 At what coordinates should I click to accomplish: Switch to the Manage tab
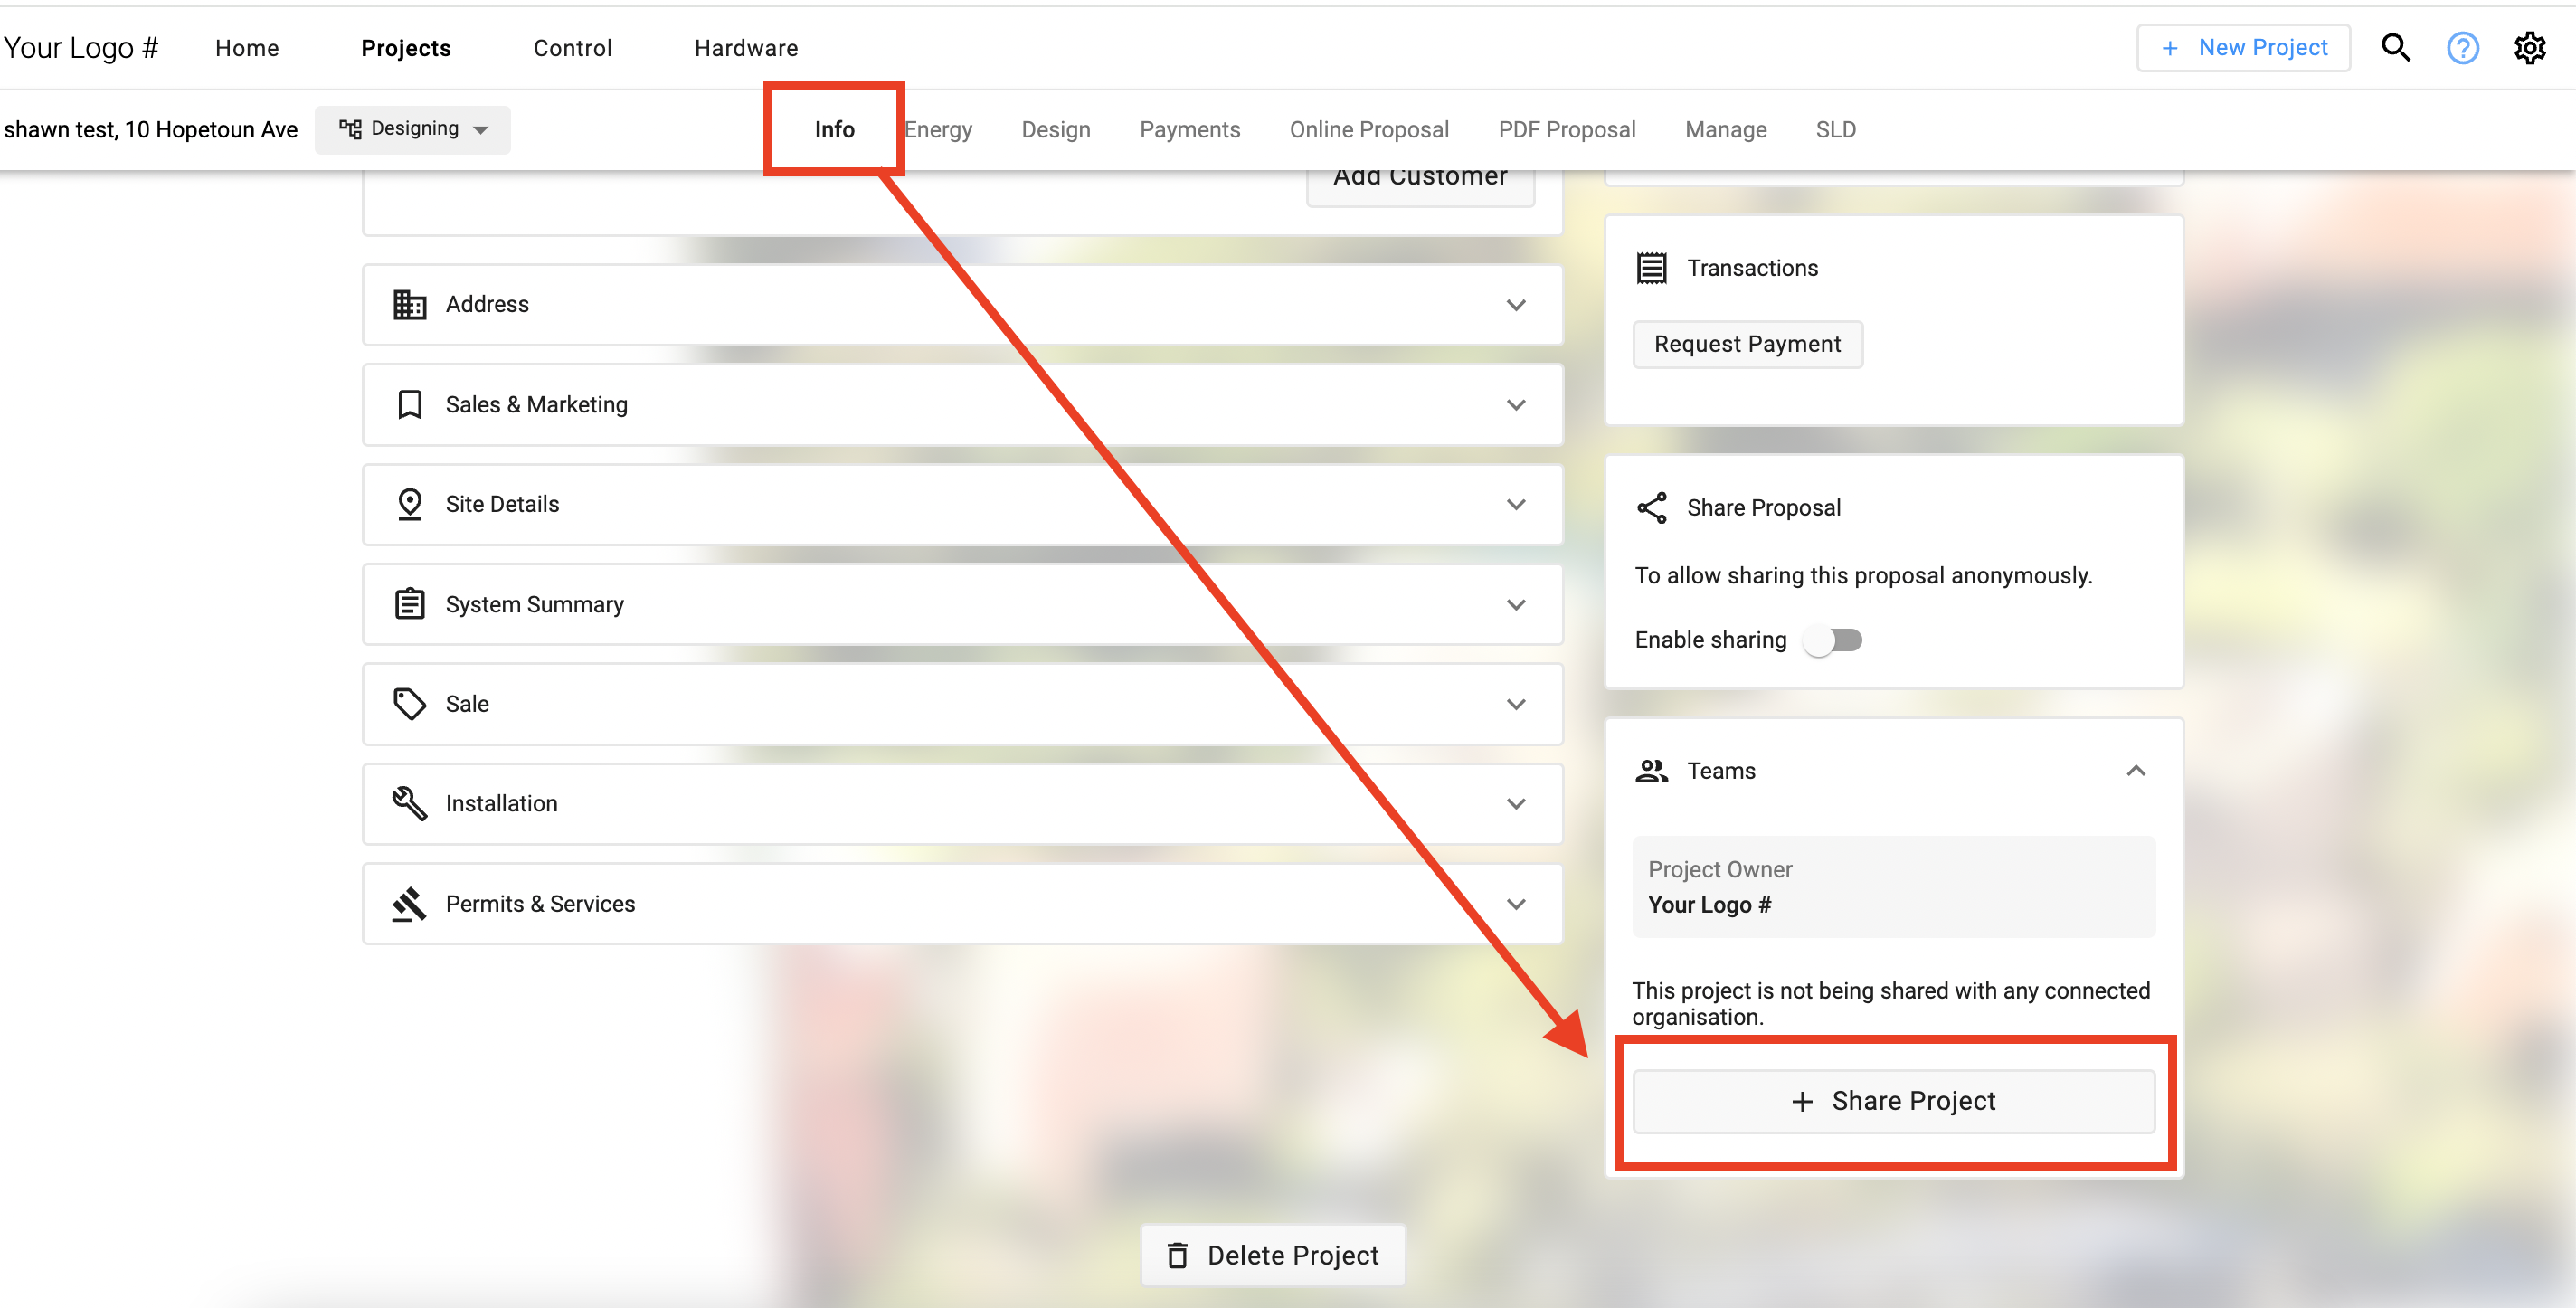[x=1725, y=130]
